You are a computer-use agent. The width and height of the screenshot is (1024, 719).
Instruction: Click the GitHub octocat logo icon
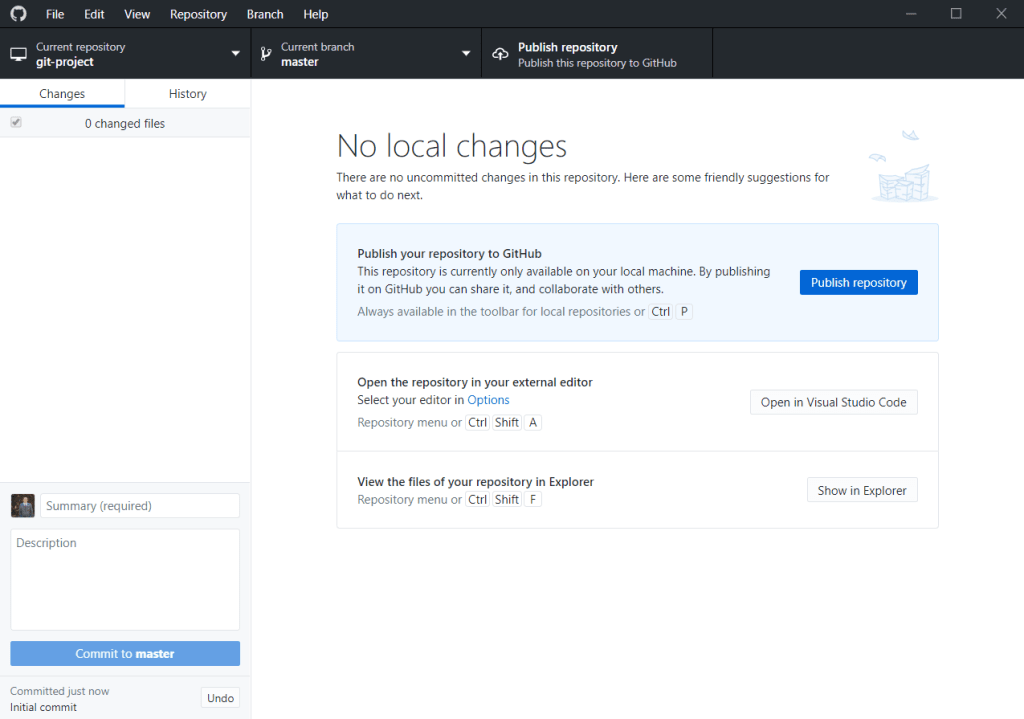pyautogui.click(x=18, y=14)
